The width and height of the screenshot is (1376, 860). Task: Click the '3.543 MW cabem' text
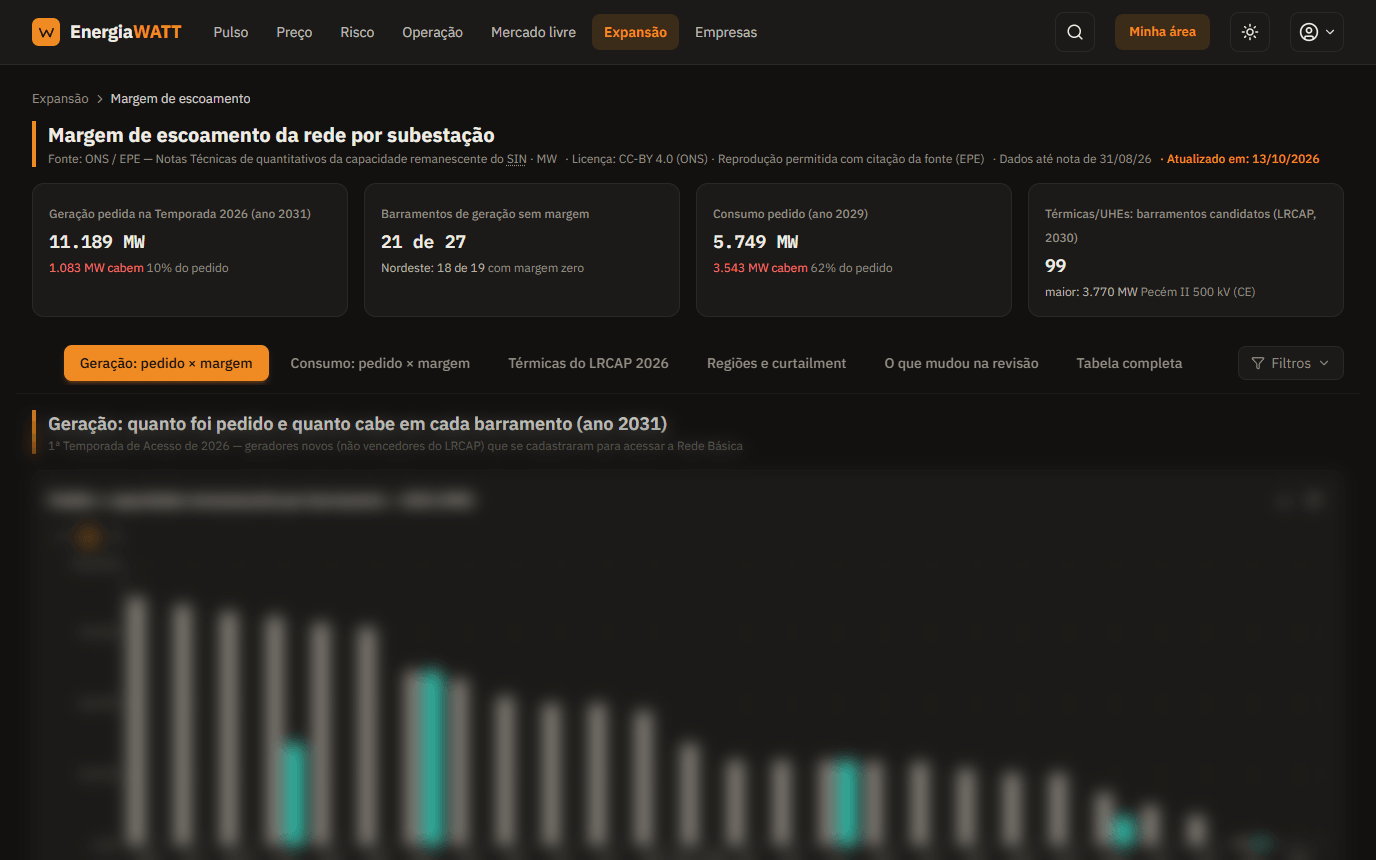click(760, 268)
